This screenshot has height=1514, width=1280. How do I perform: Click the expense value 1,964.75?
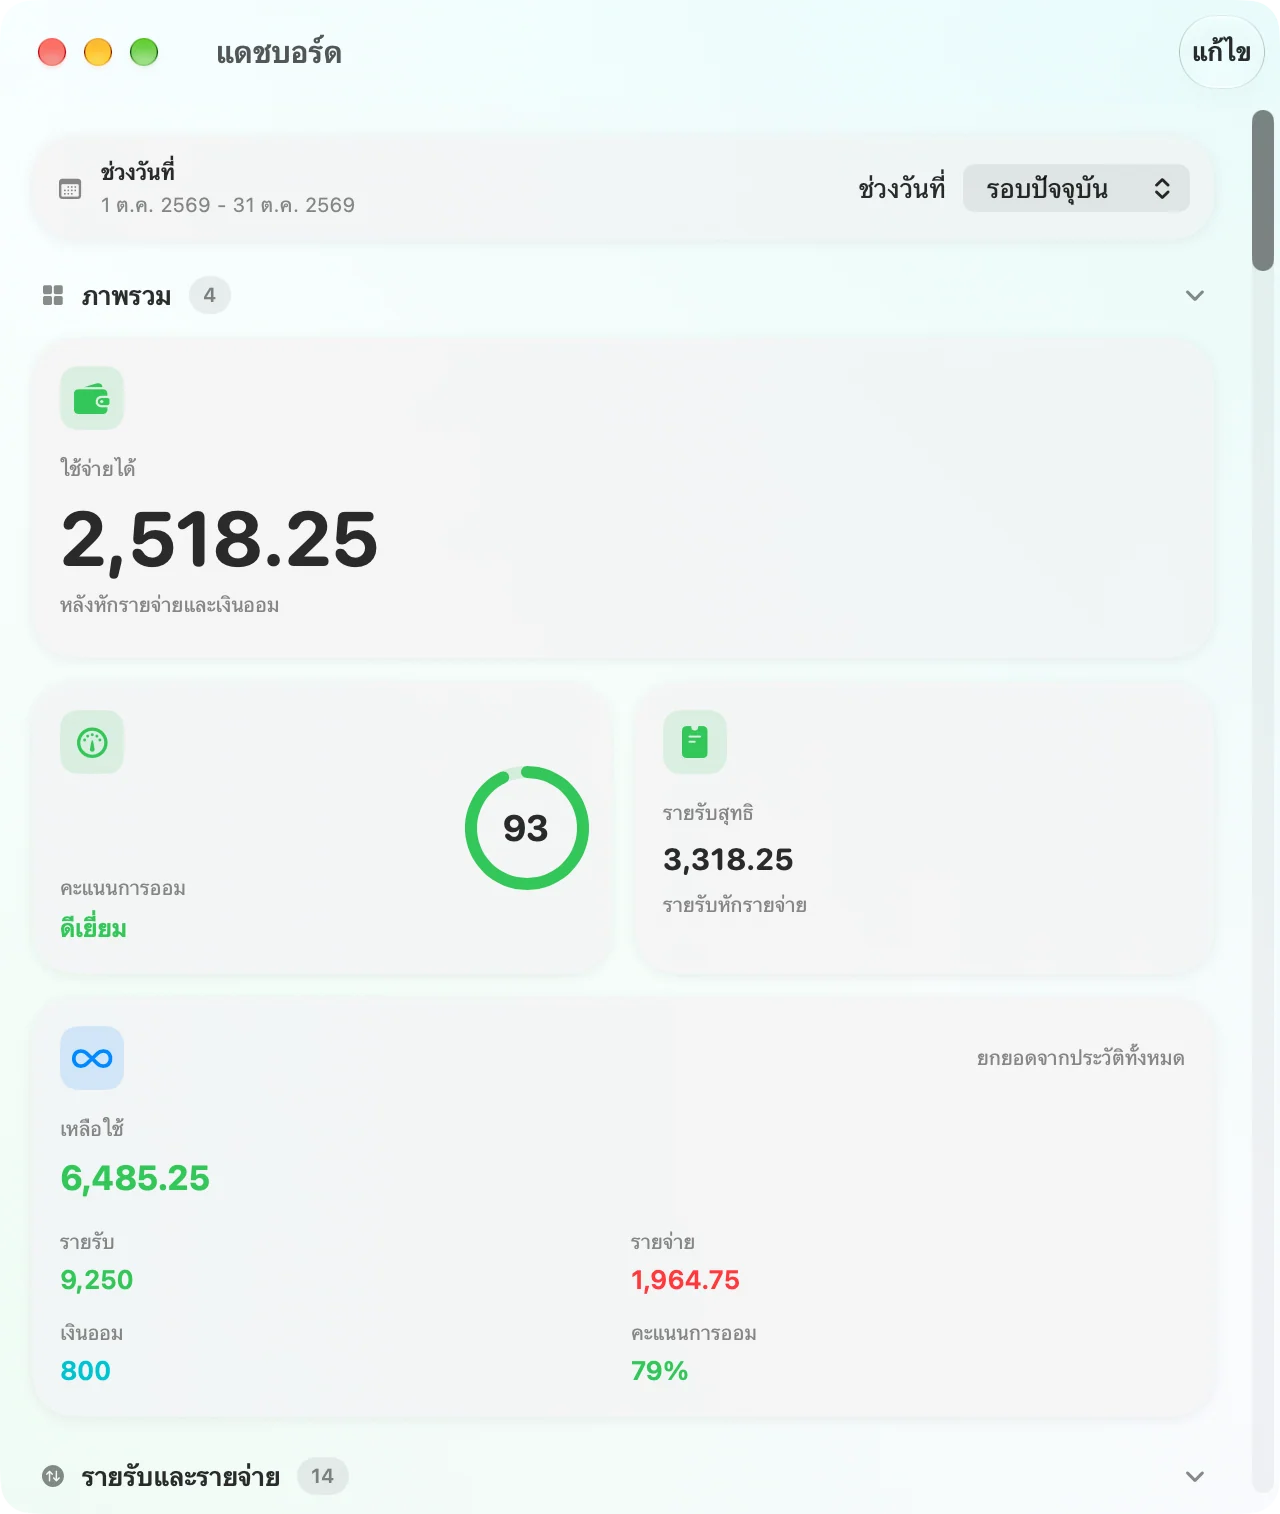pos(685,1280)
